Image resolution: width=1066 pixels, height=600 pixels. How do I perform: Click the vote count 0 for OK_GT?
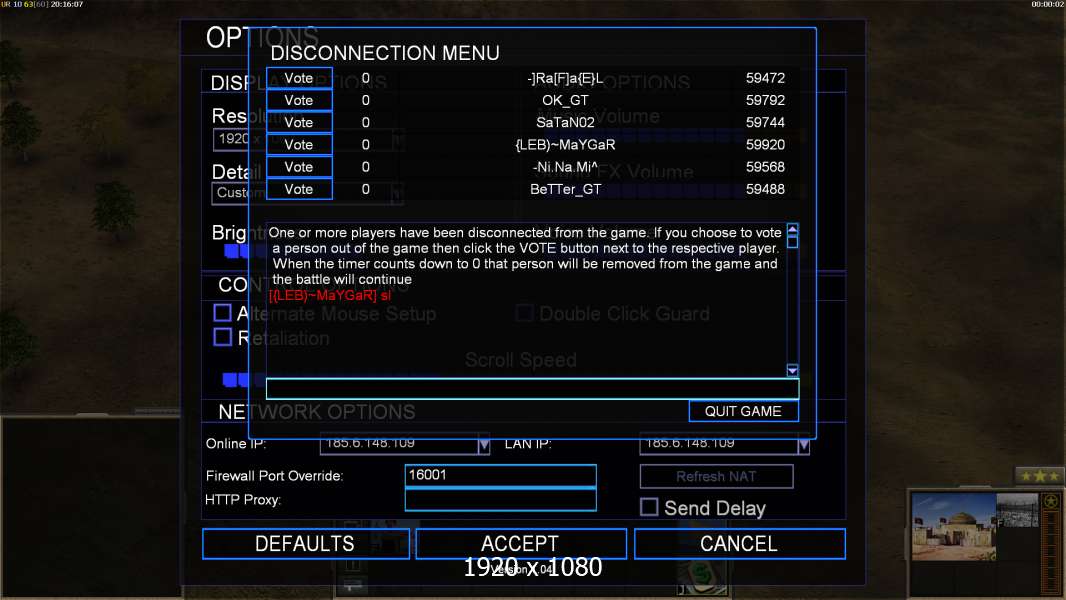pyautogui.click(x=366, y=101)
